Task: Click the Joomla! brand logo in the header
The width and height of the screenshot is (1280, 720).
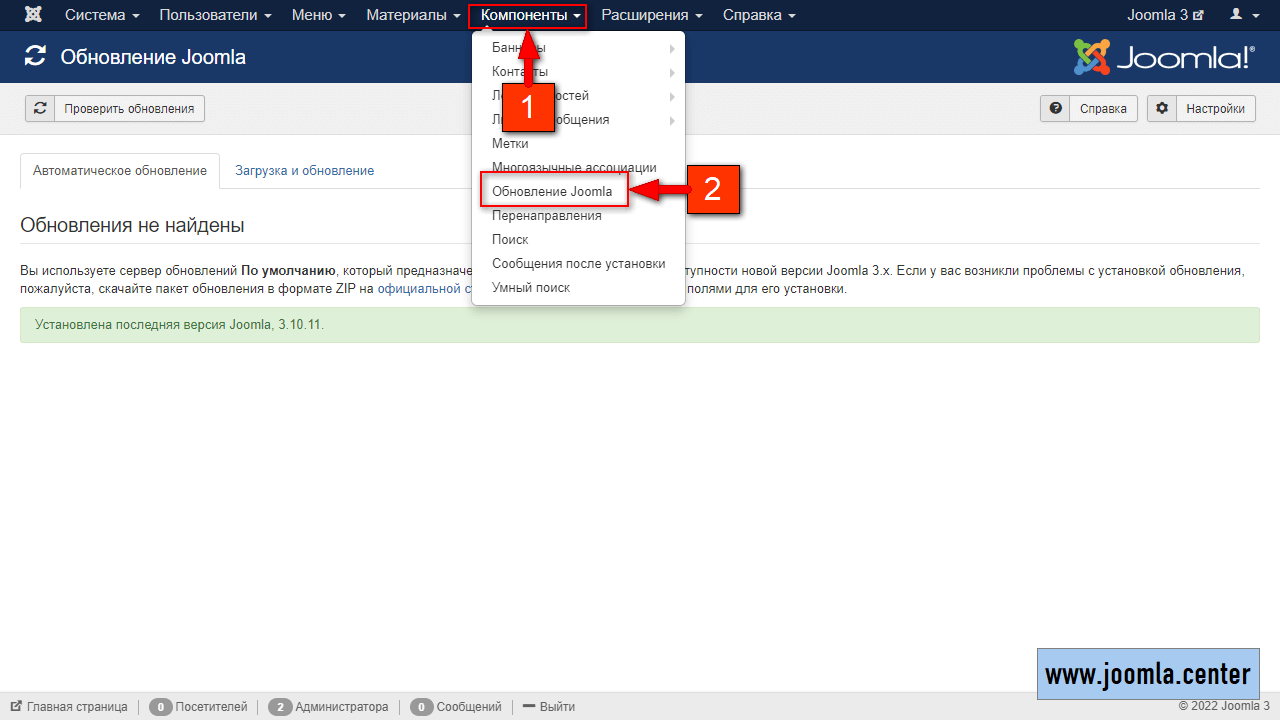Action: tap(1163, 57)
